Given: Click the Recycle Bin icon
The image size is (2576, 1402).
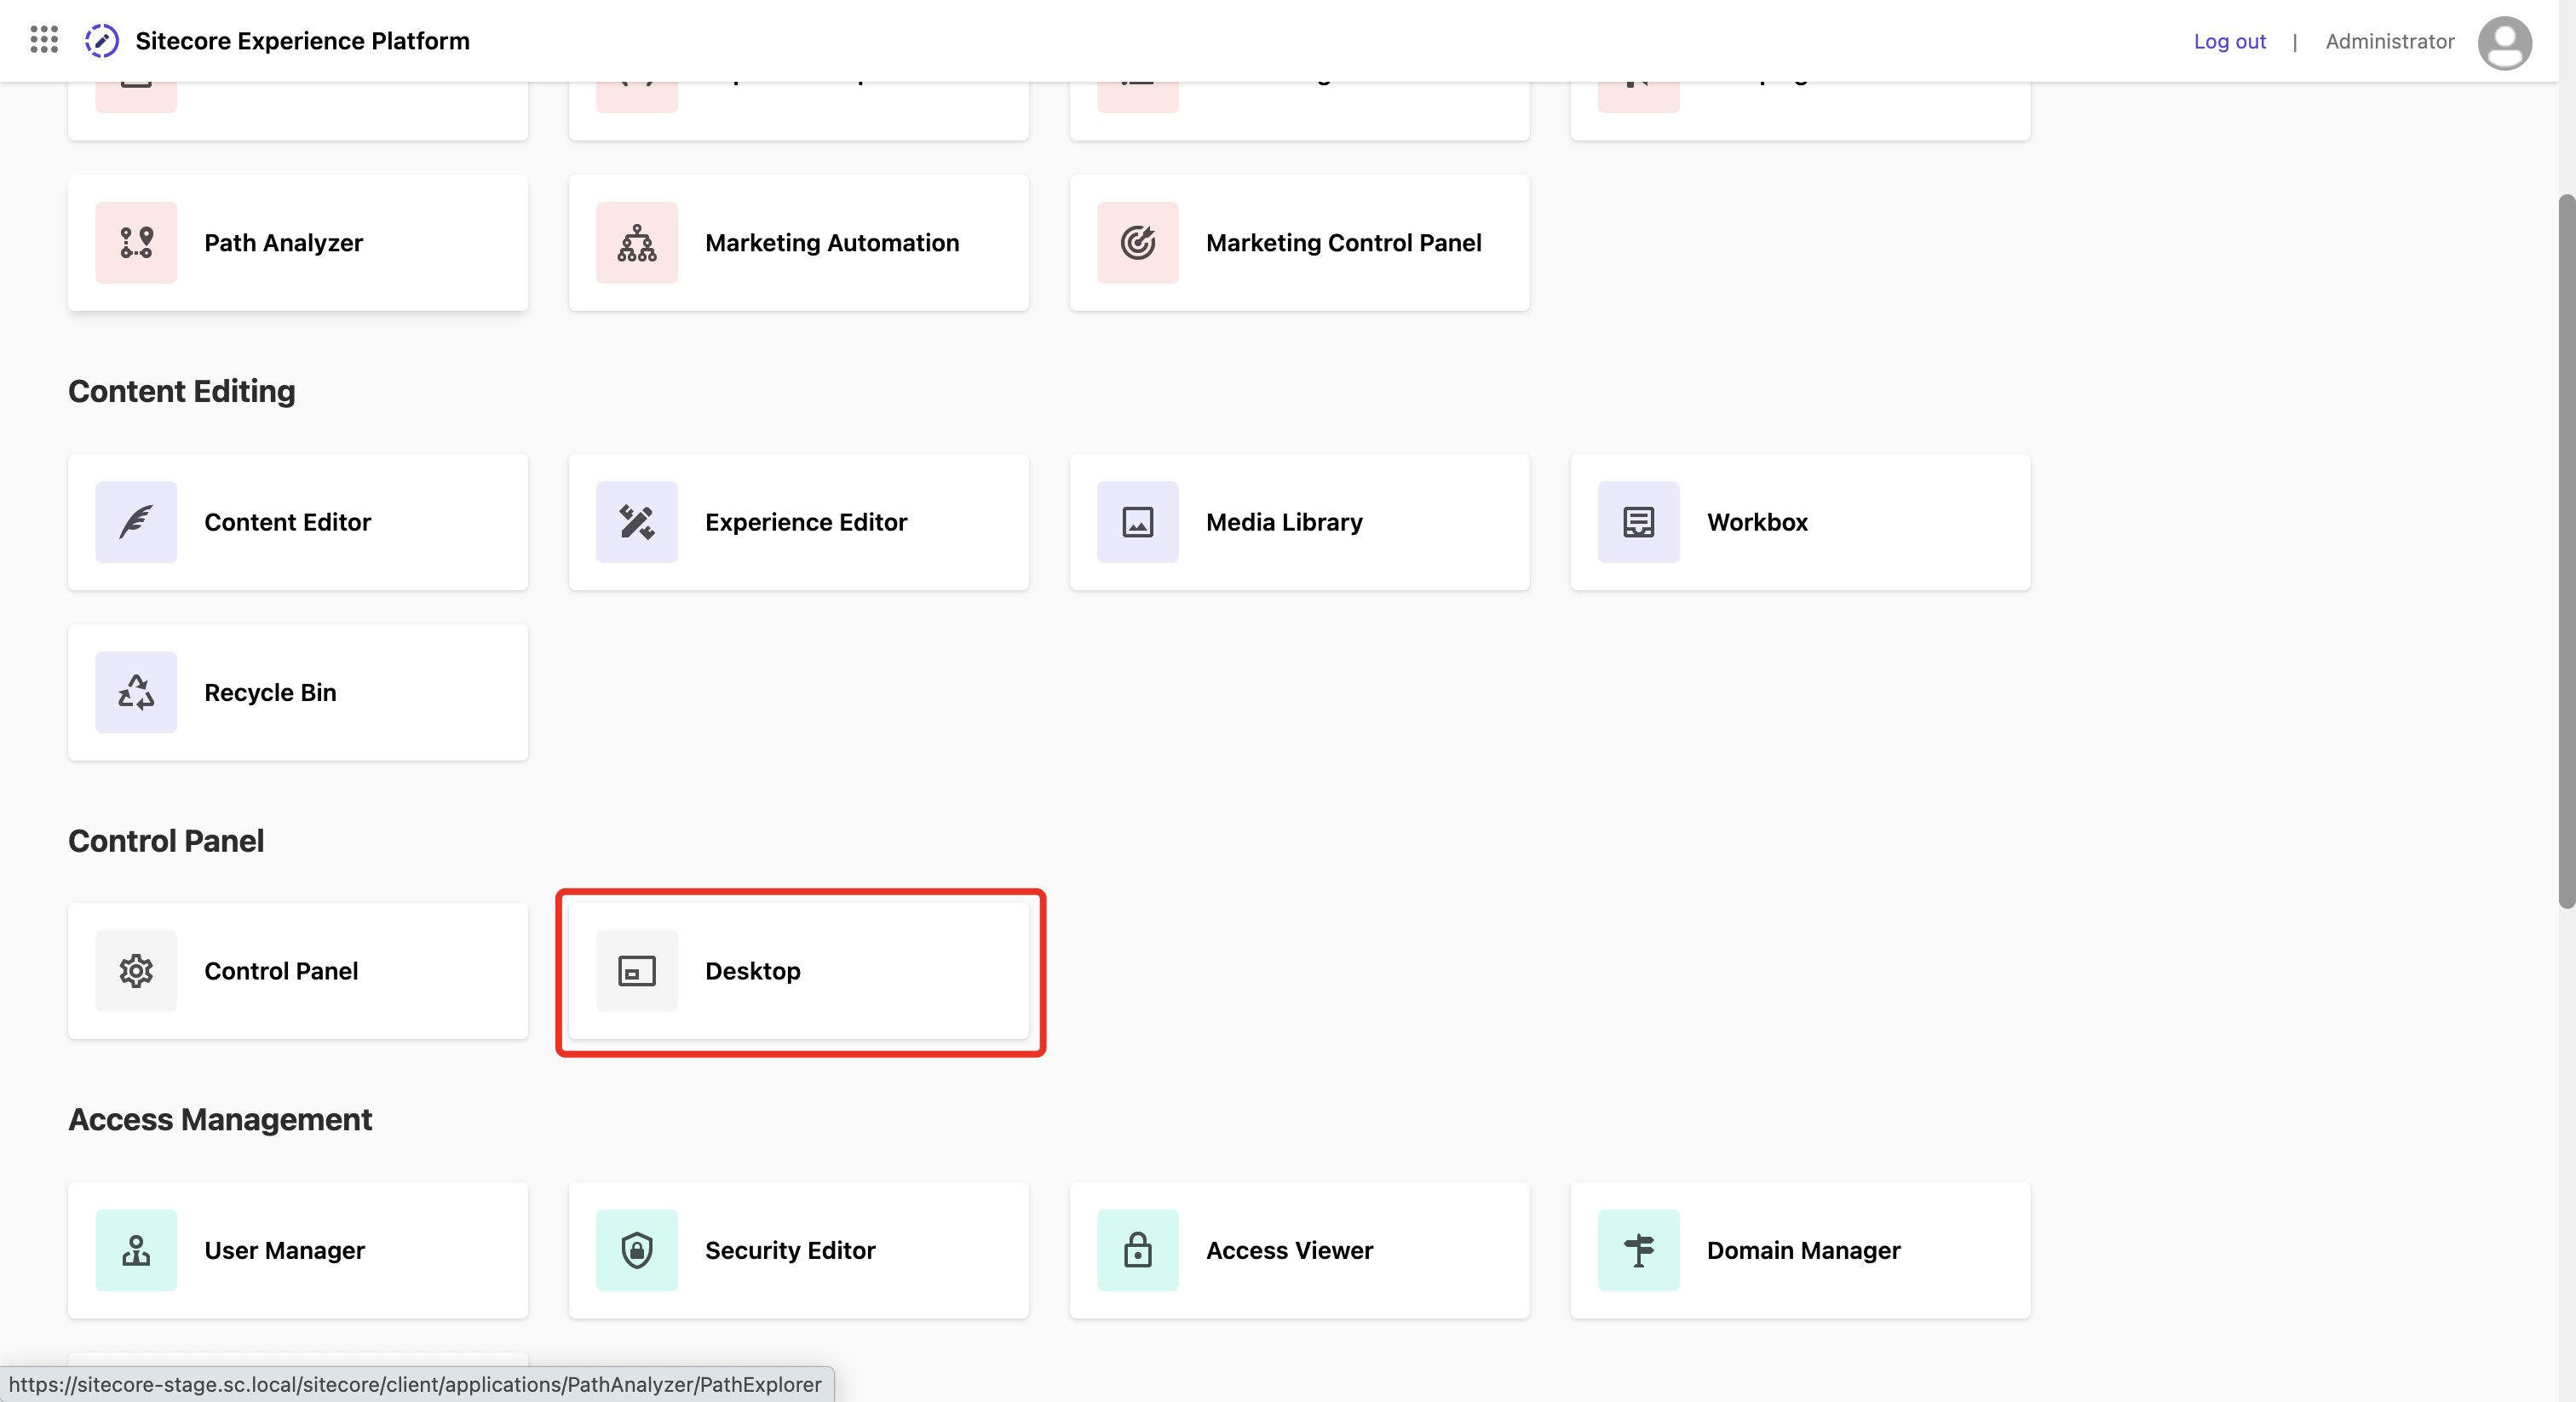Looking at the screenshot, I should (x=136, y=693).
